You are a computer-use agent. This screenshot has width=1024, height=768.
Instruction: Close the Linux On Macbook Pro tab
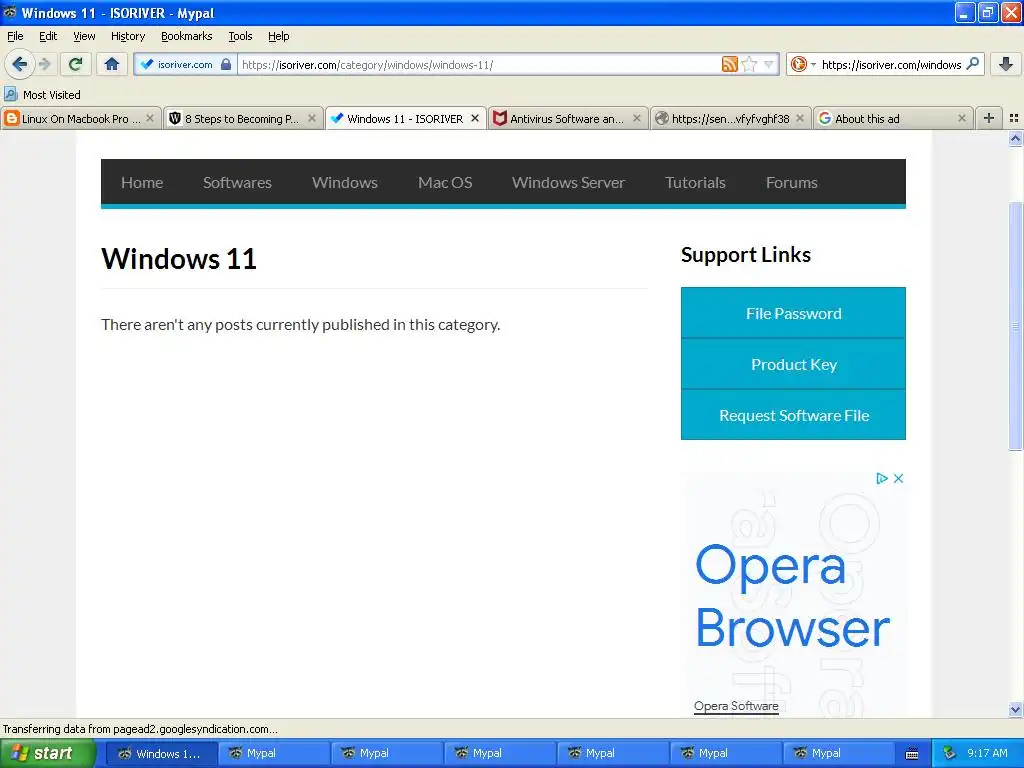[x=150, y=118]
